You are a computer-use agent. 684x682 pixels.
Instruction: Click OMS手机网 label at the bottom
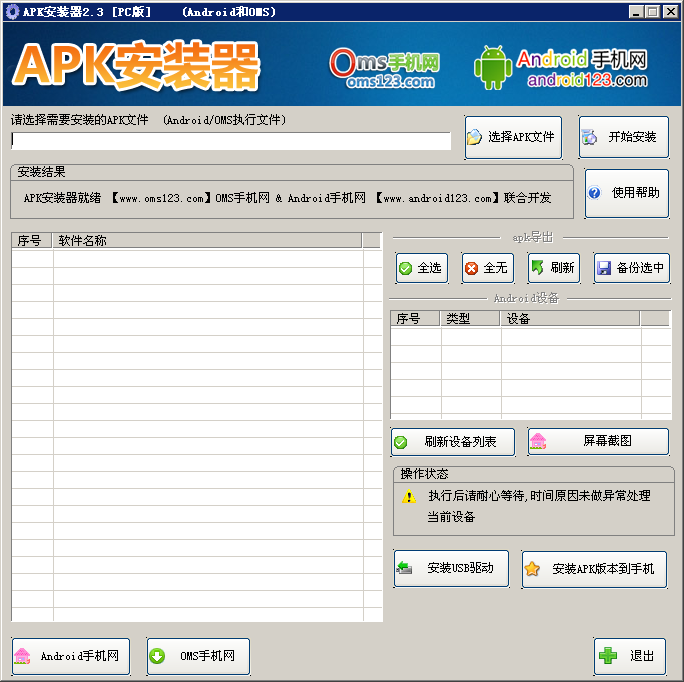click(207, 656)
